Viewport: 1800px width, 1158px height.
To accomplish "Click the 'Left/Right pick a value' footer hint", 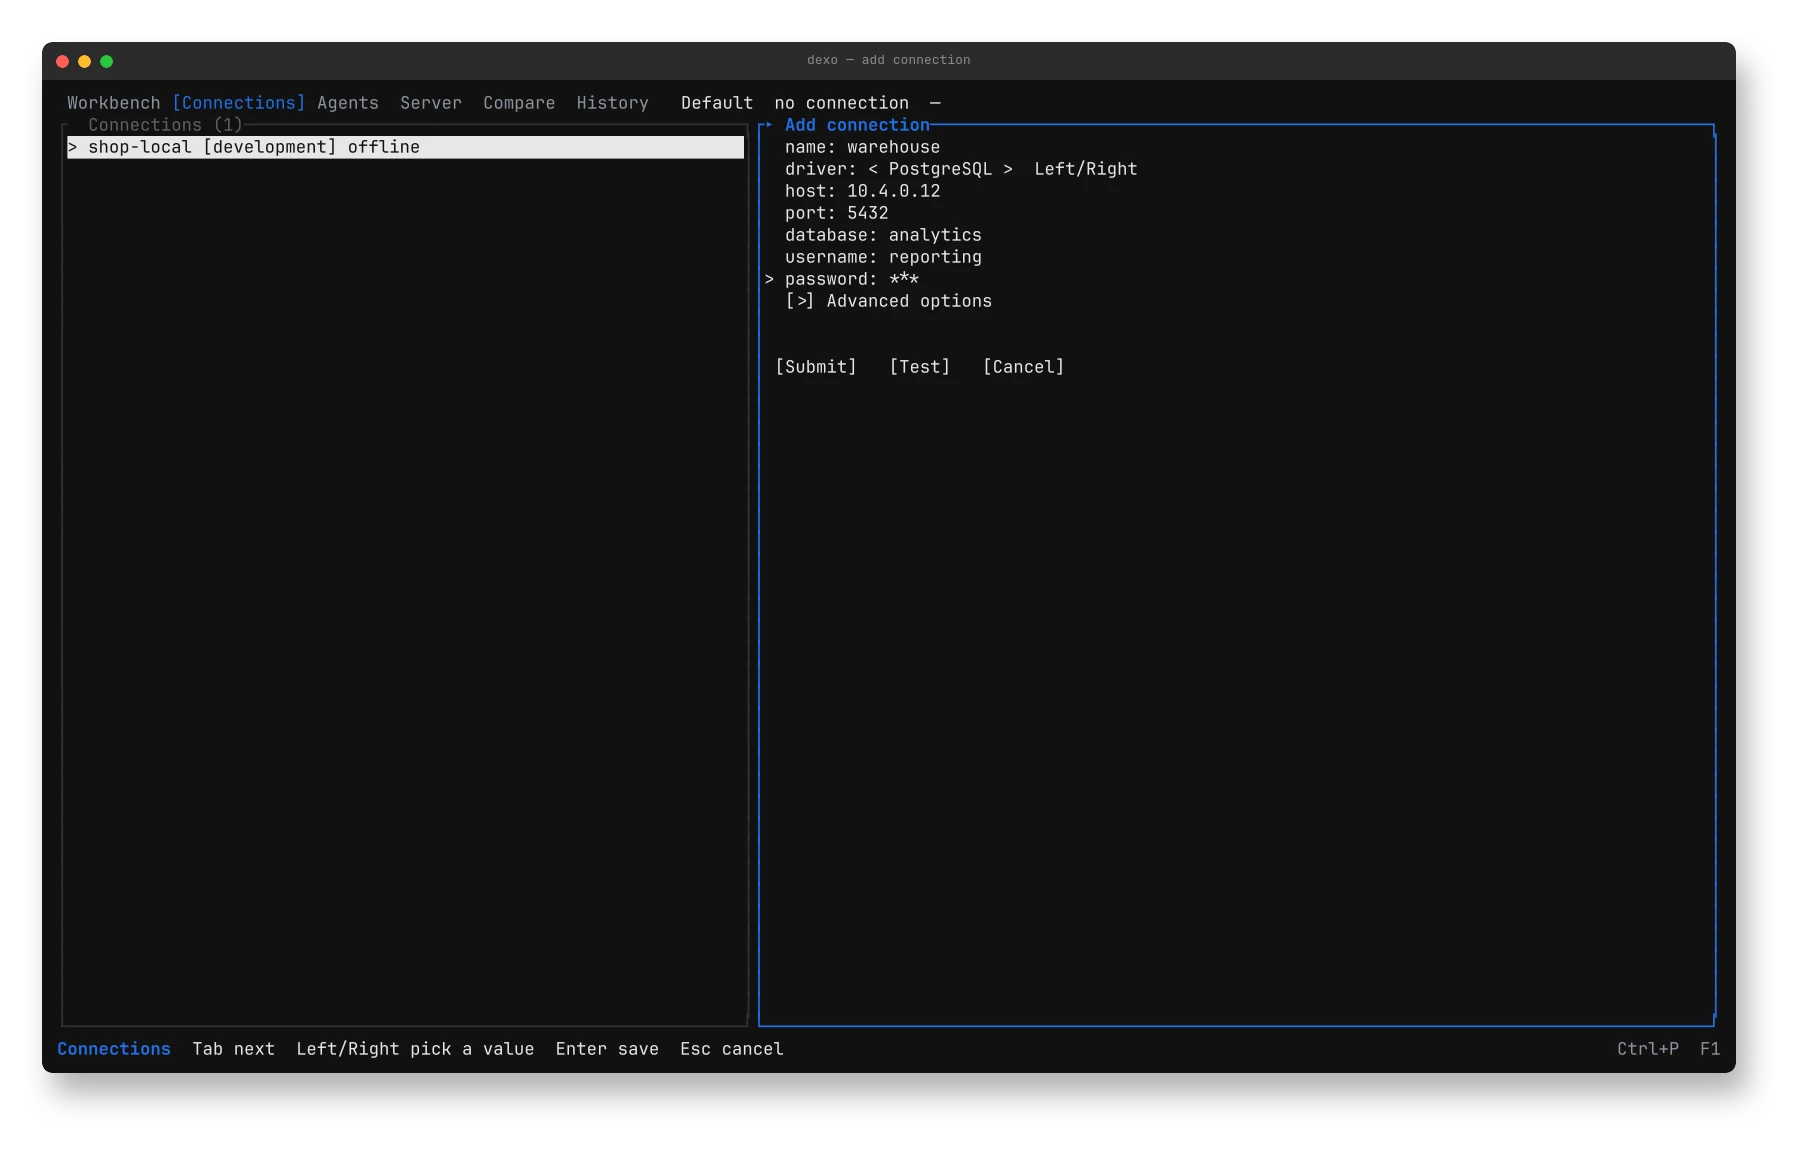I will tap(415, 1049).
